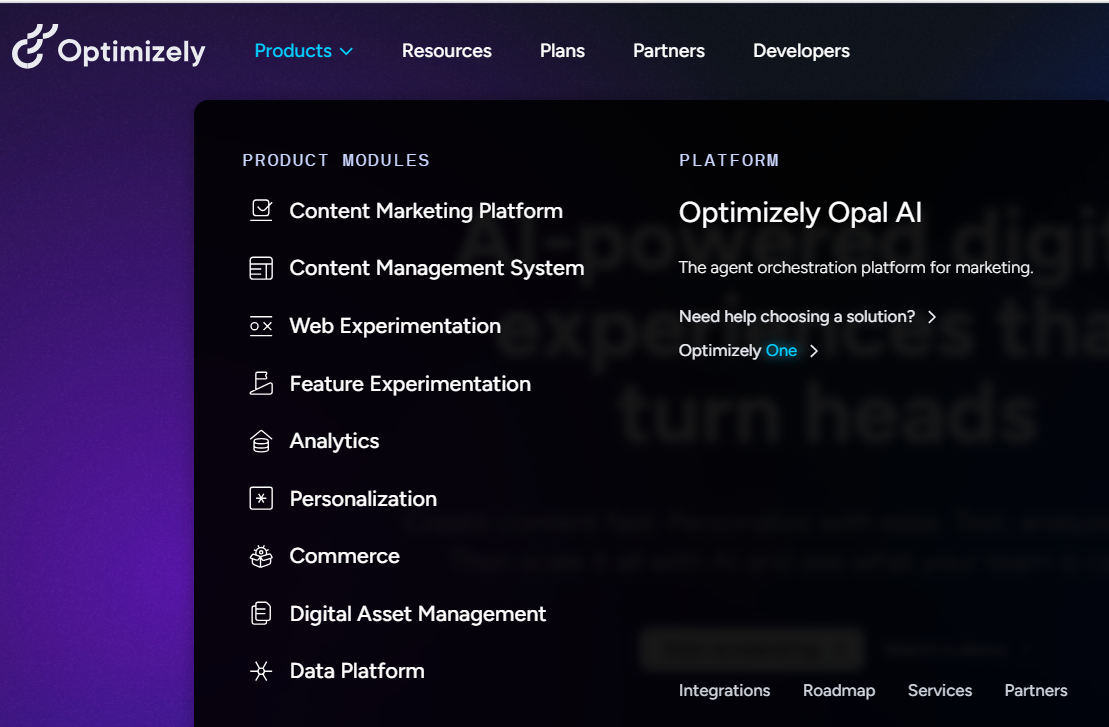Open Digital Asset Management page

(x=417, y=614)
